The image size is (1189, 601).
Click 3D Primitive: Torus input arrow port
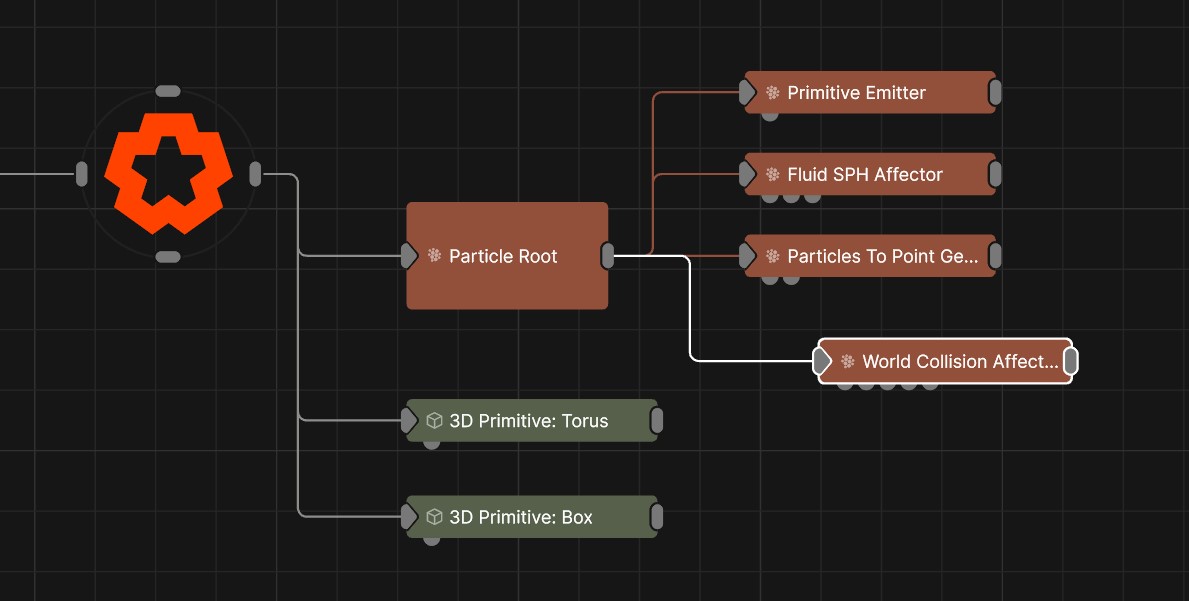click(409, 421)
